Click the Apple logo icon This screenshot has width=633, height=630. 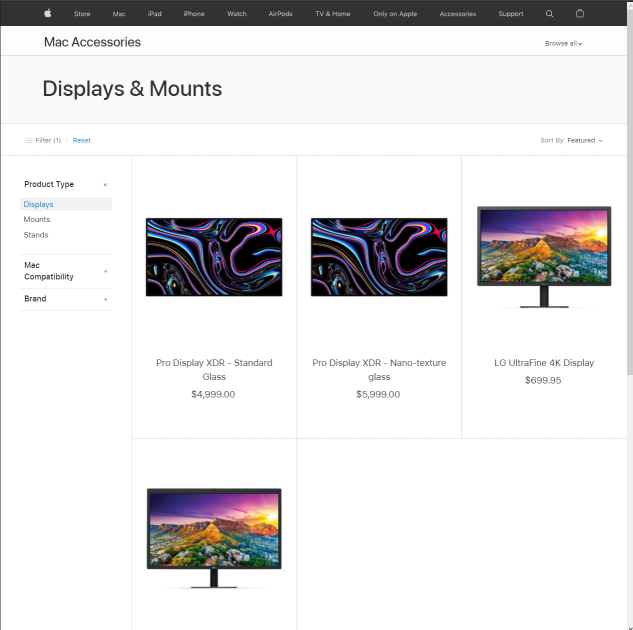(x=47, y=14)
